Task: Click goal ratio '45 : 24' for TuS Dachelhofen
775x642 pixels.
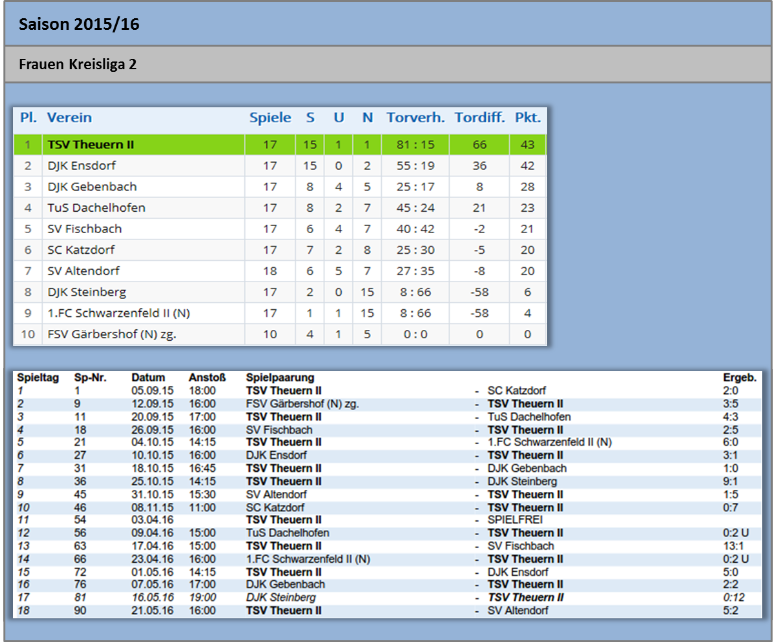Action: tap(415, 208)
